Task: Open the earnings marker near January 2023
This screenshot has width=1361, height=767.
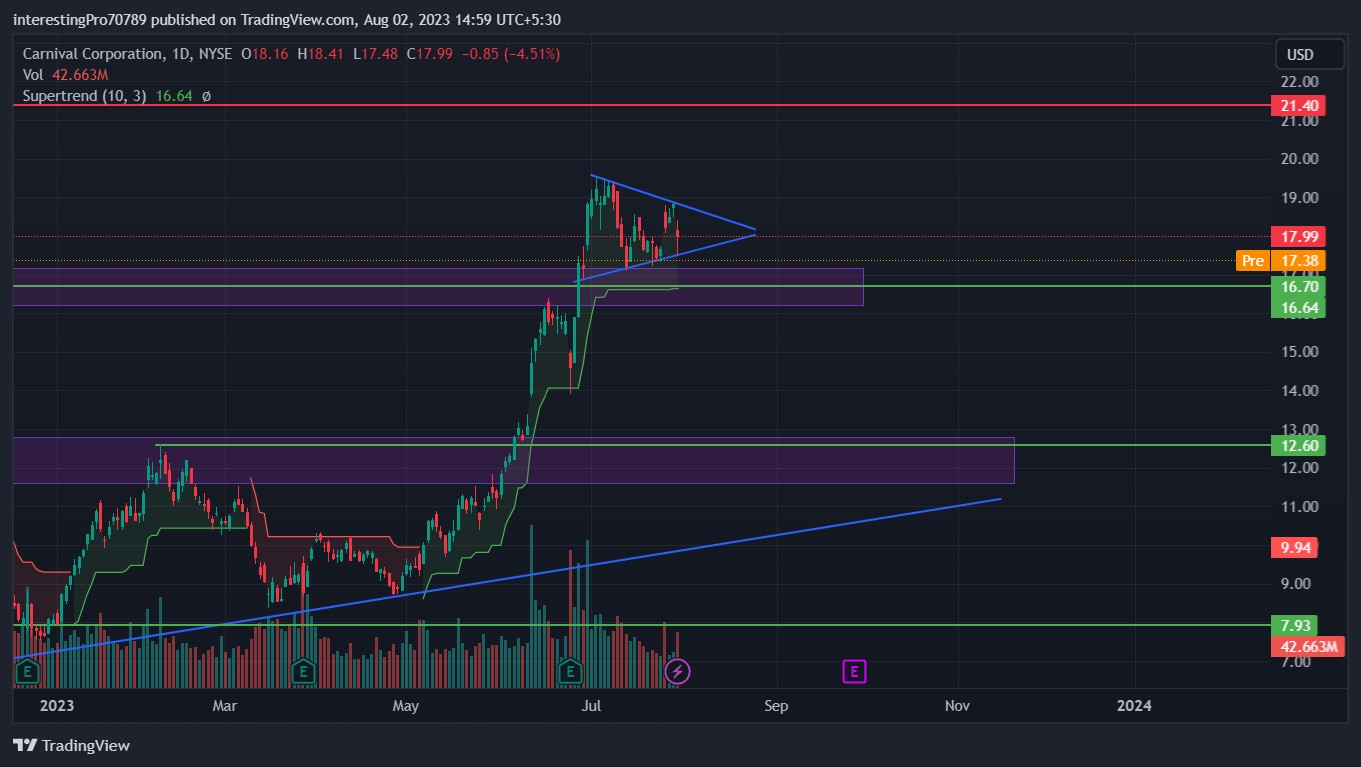Action: point(27,672)
